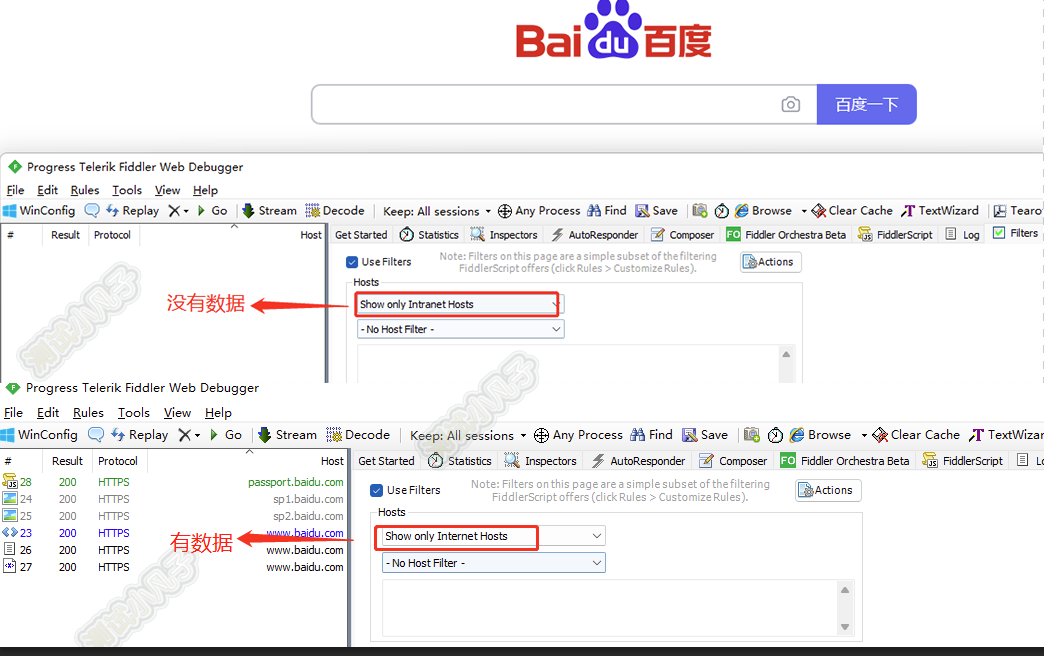The width and height of the screenshot is (1044, 656).
Task: Click Replay in lower Fiddler toolbar
Action: 139,435
